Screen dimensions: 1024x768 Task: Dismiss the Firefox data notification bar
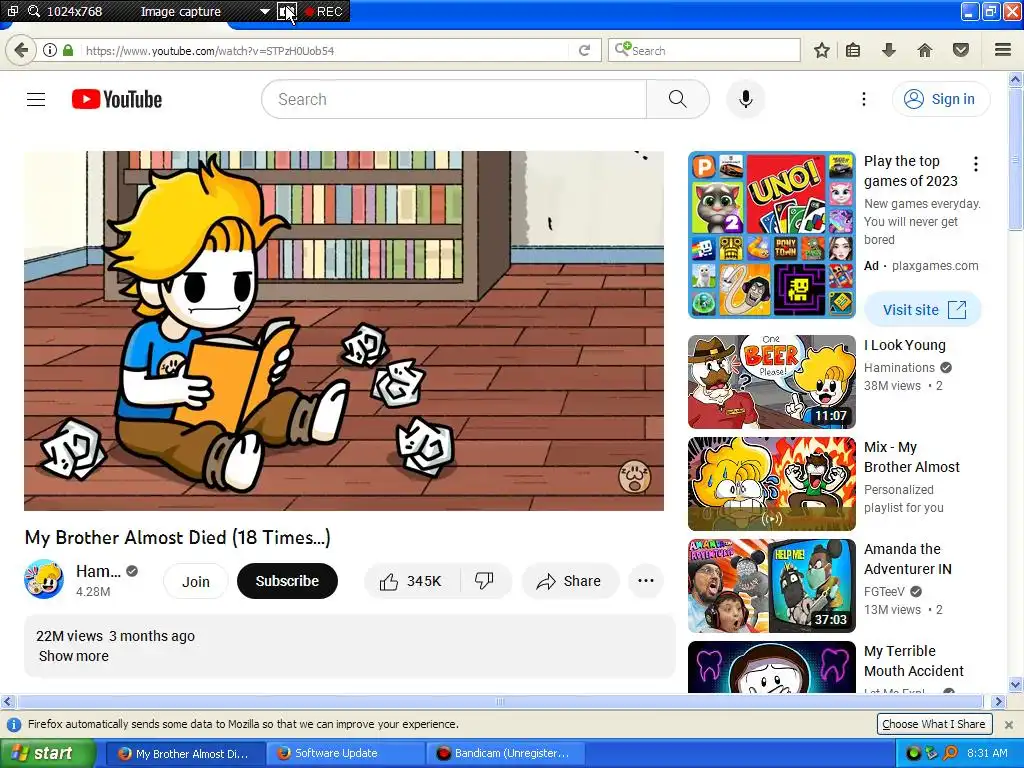[1009, 724]
